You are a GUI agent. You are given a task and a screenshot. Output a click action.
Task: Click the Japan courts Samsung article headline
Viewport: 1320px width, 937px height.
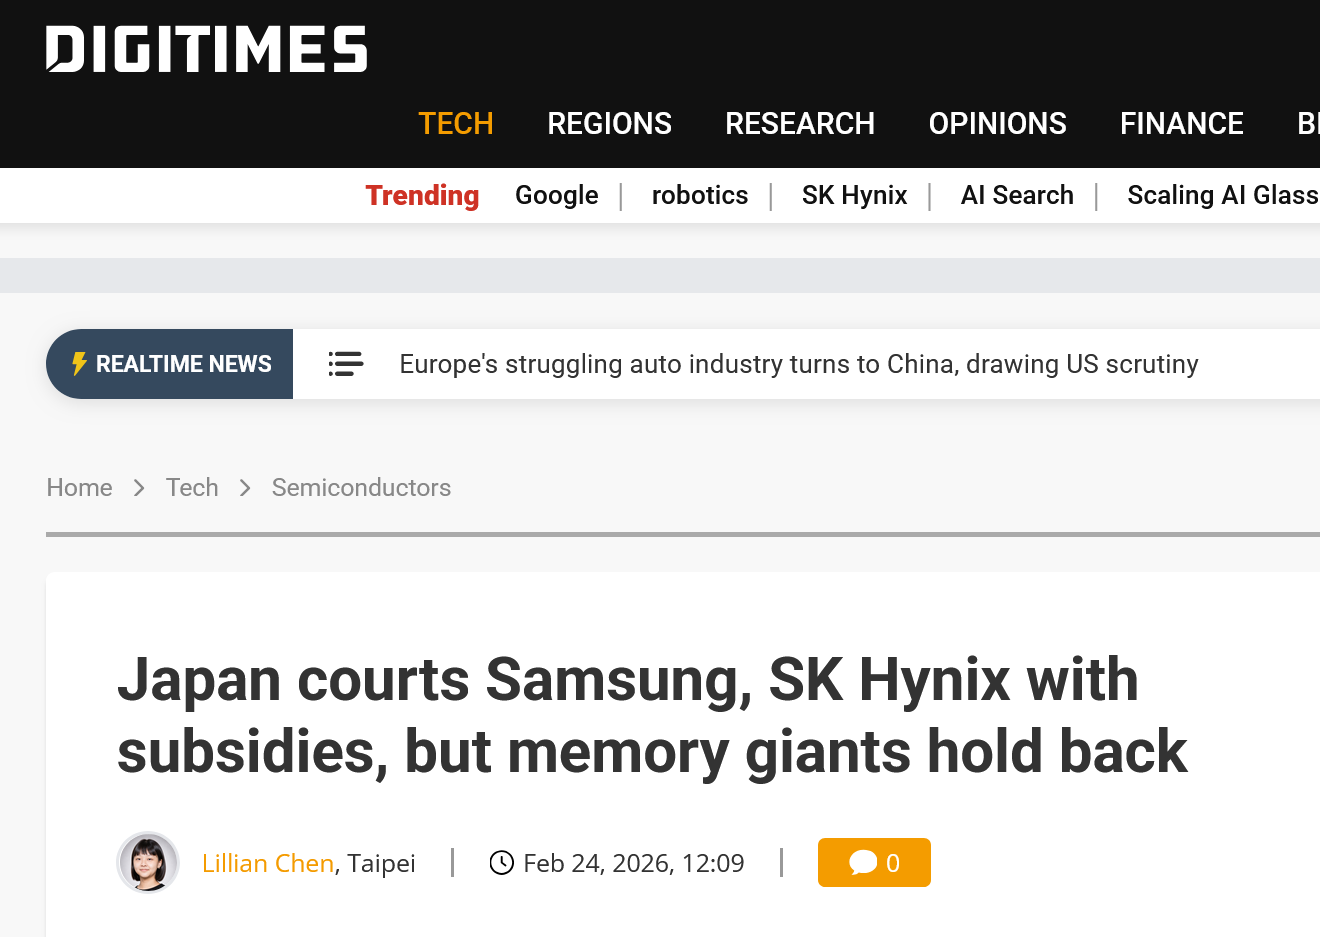(x=652, y=715)
